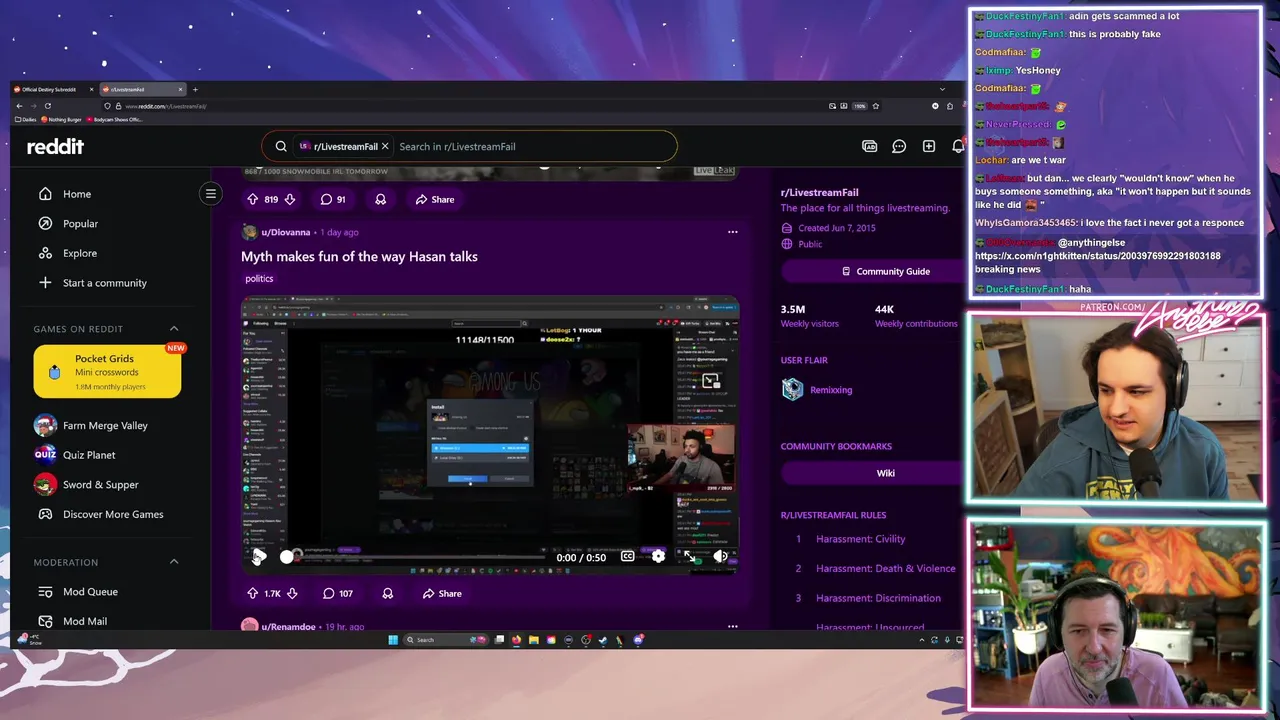Switch to Official Destiny Subreddit tab
This screenshot has height=720, width=1280.
point(52,90)
